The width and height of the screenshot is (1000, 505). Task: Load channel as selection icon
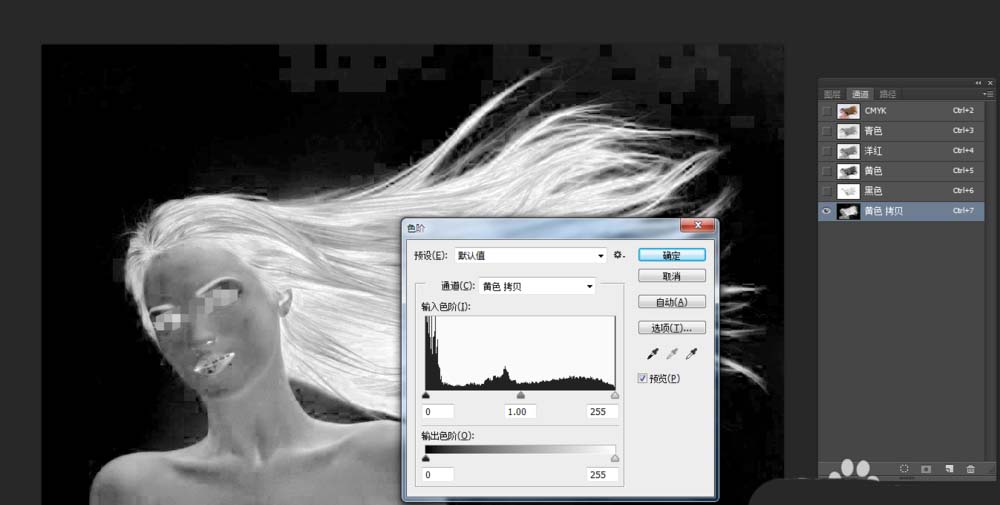tap(904, 468)
